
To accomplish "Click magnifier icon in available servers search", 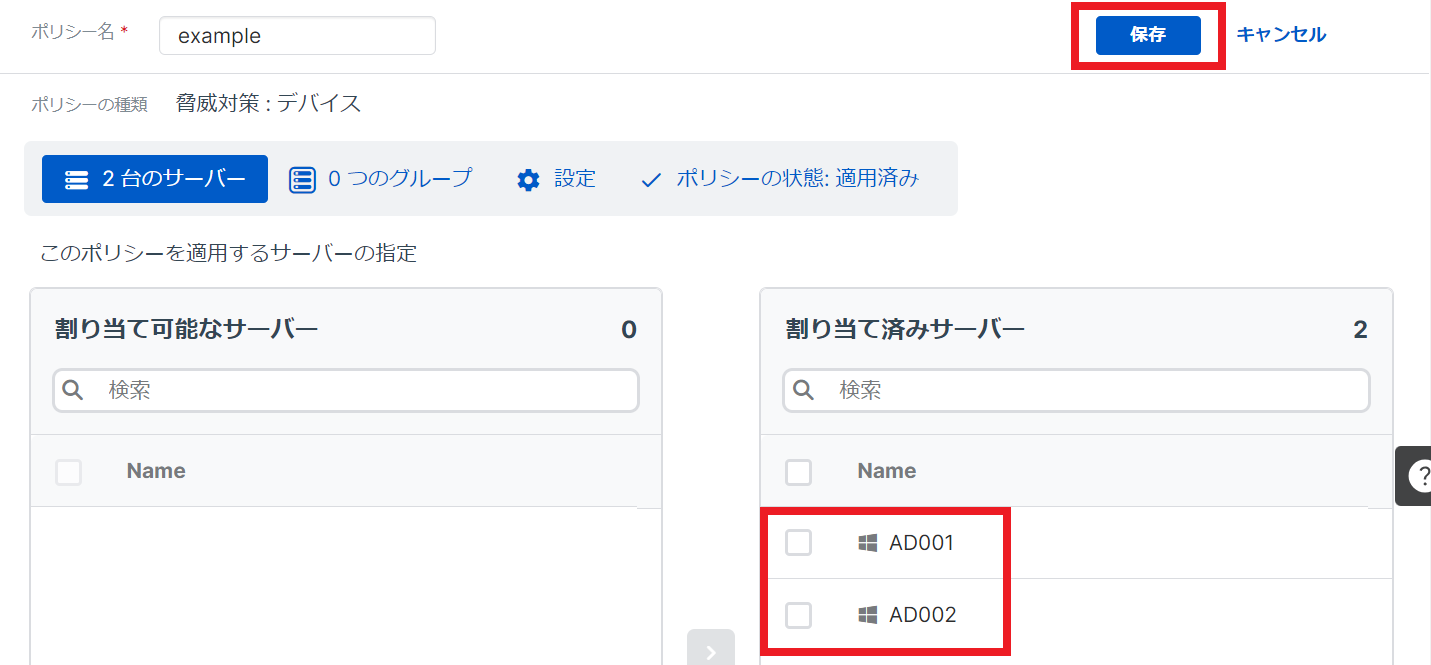I will coord(73,390).
